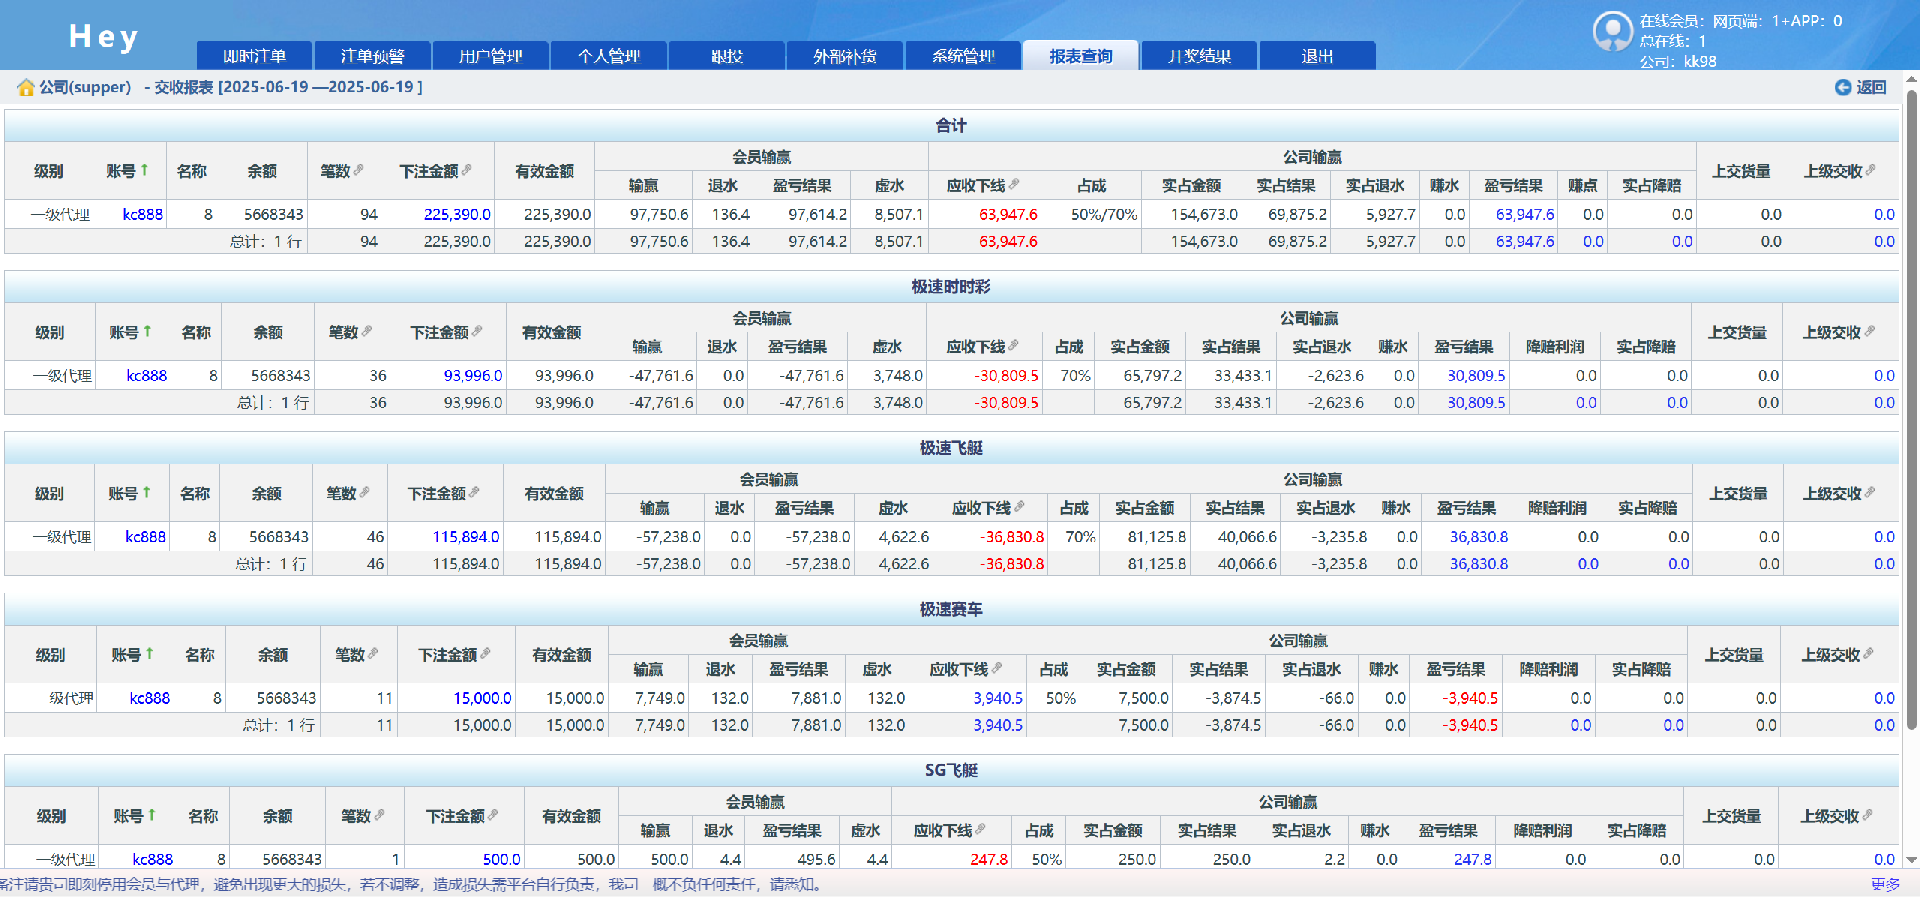Click the blue back arrow icon beside 返回
This screenshot has width=1920, height=899.
pyautogui.click(x=1842, y=88)
